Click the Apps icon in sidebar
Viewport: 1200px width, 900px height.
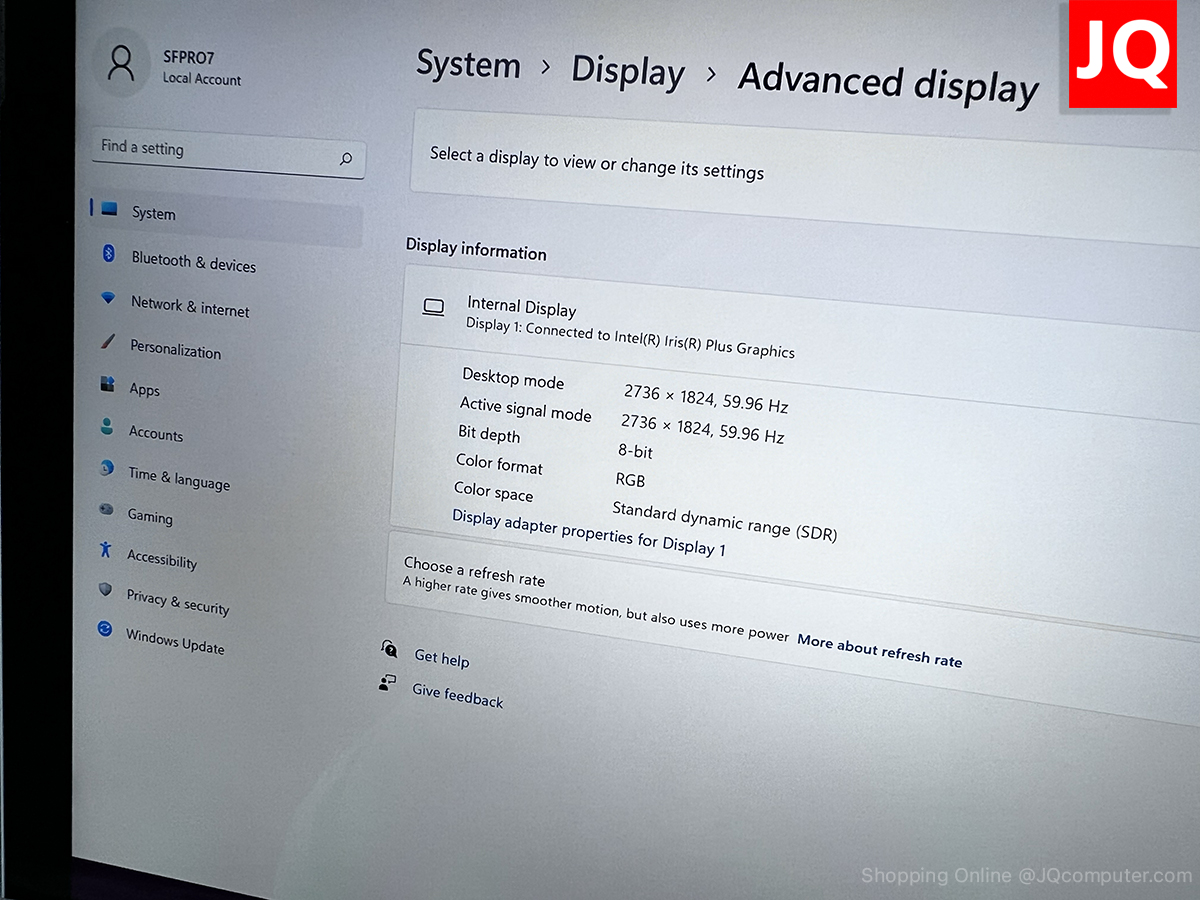click(107, 384)
